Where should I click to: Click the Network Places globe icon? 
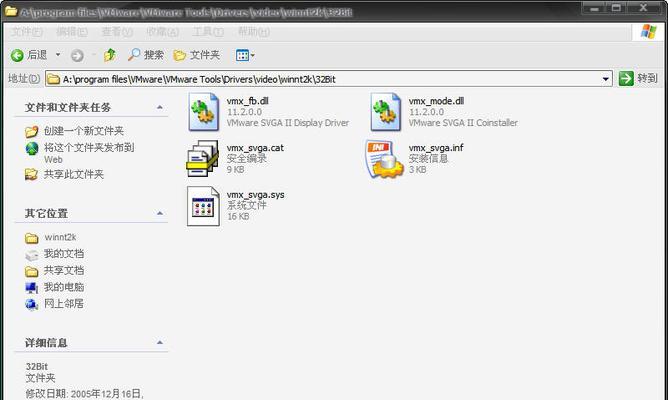pos(32,304)
